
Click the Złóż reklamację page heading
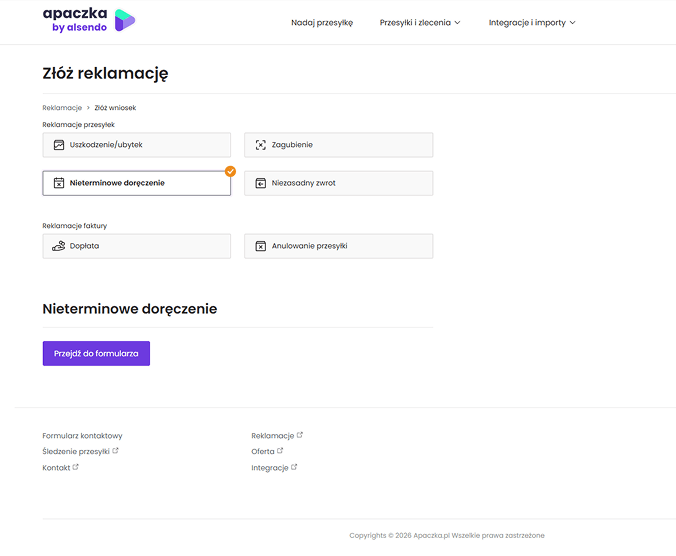[105, 74]
